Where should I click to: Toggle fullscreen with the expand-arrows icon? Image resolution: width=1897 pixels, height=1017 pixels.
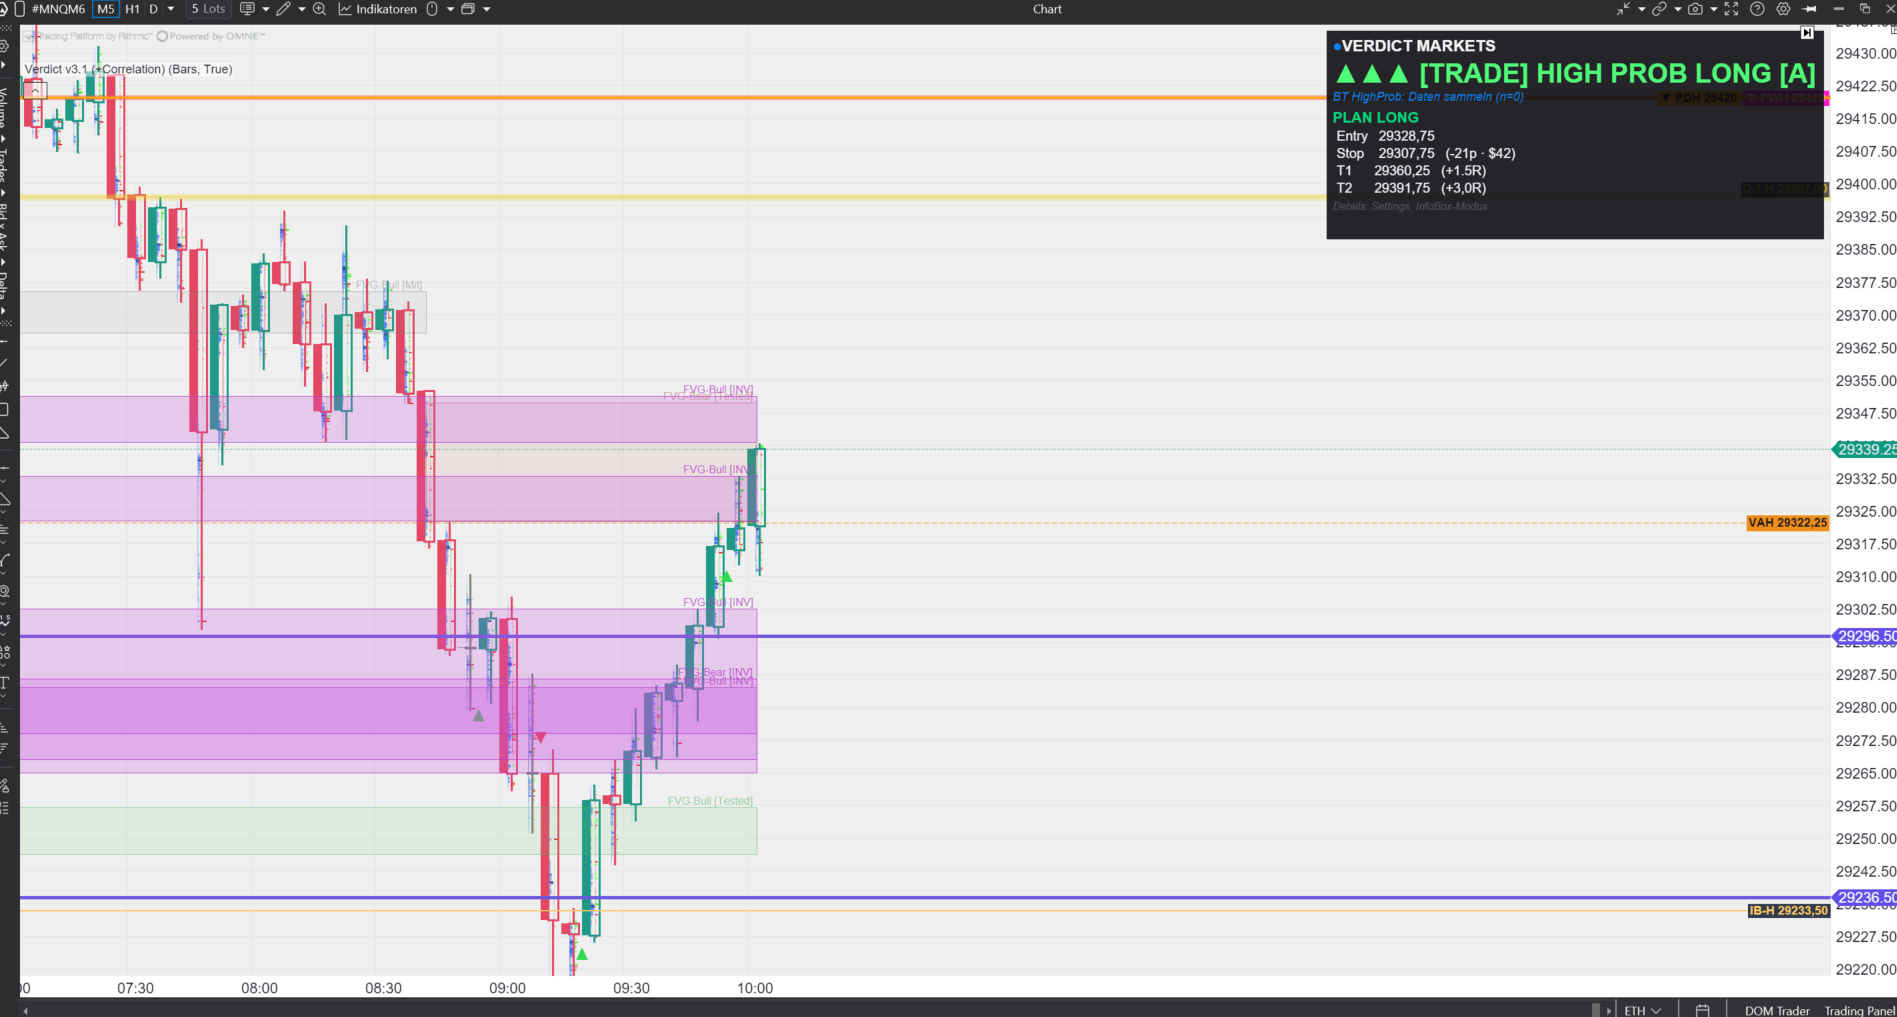(x=1732, y=9)
